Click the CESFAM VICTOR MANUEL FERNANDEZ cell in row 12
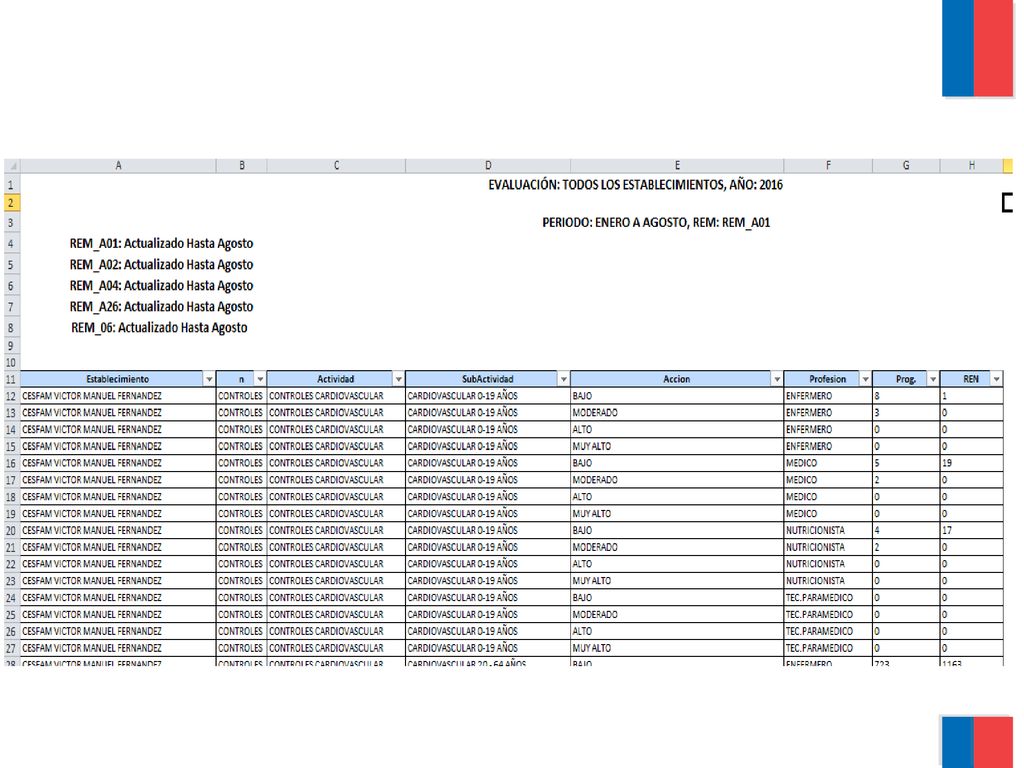The height and width of the screenshot is (768, 1024). [x=118, y=396]
